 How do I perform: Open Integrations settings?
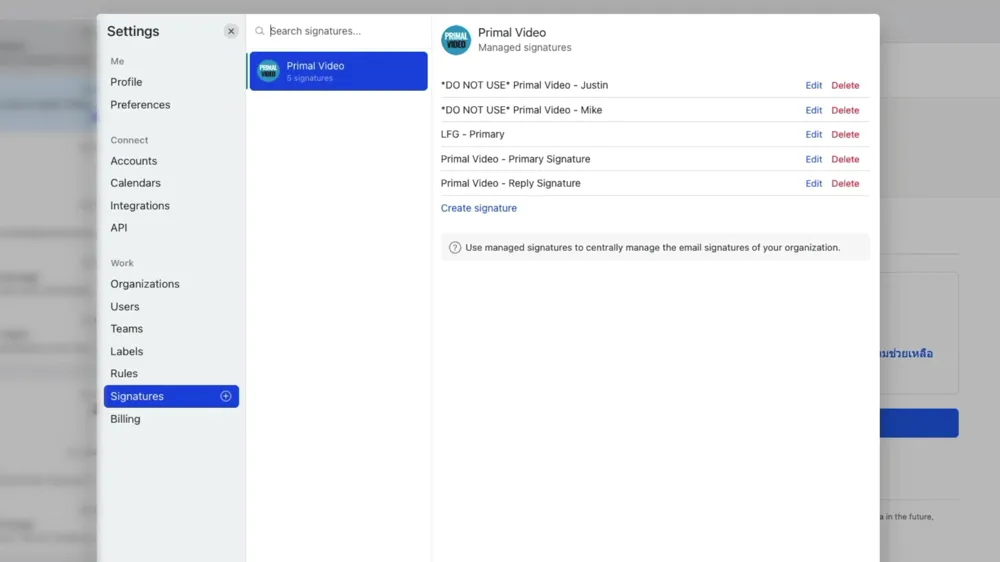pyautogui.click(x=140, y=206)
